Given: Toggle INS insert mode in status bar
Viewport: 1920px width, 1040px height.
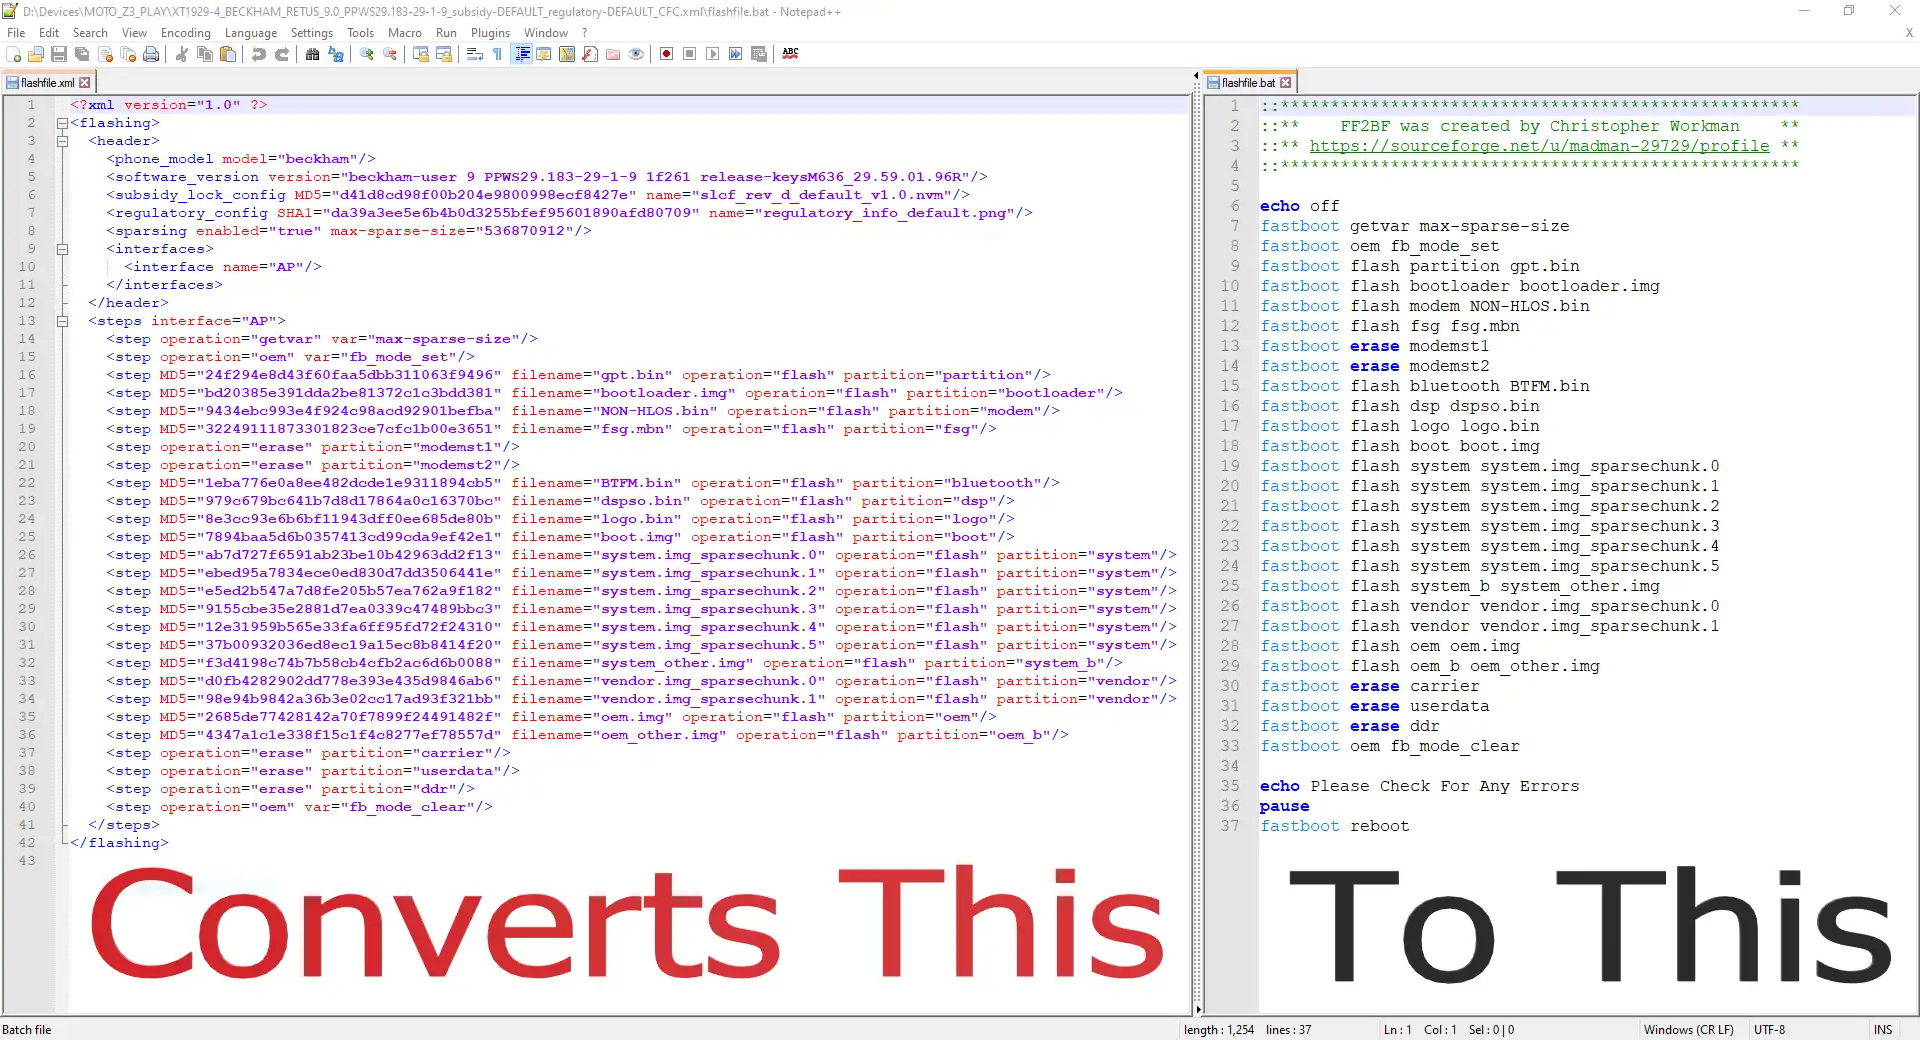Looking at the screenshot, I should [1883, 1030].
